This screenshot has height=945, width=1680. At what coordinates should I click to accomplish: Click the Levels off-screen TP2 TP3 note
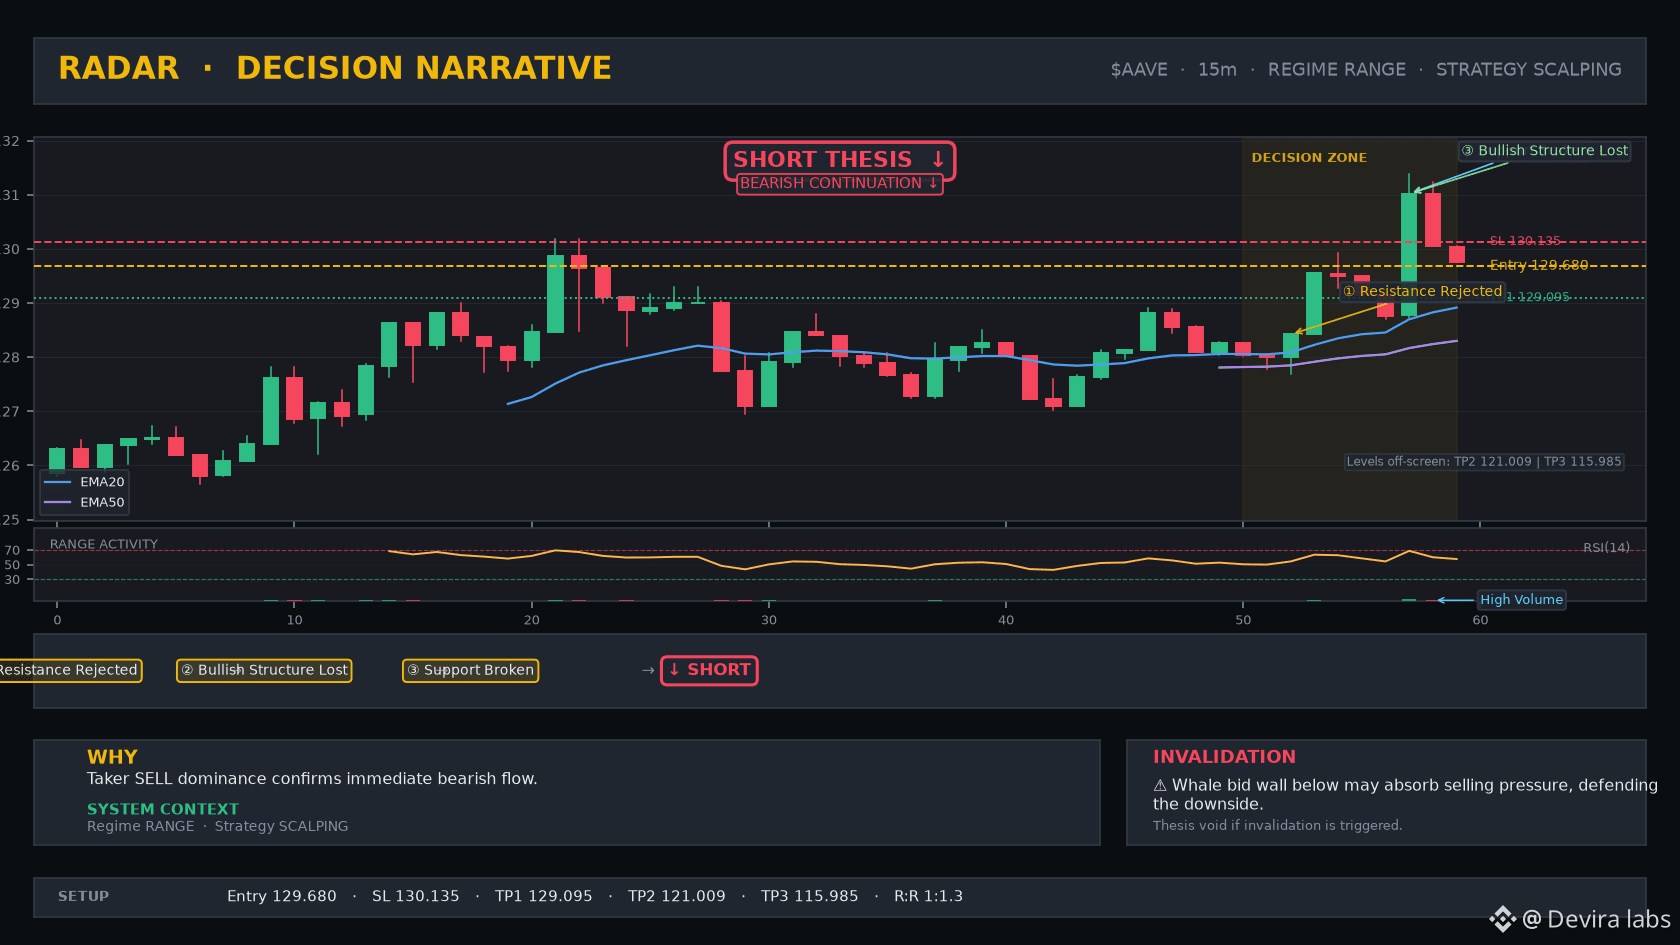pyautogui.click(x=1484, y=462)
